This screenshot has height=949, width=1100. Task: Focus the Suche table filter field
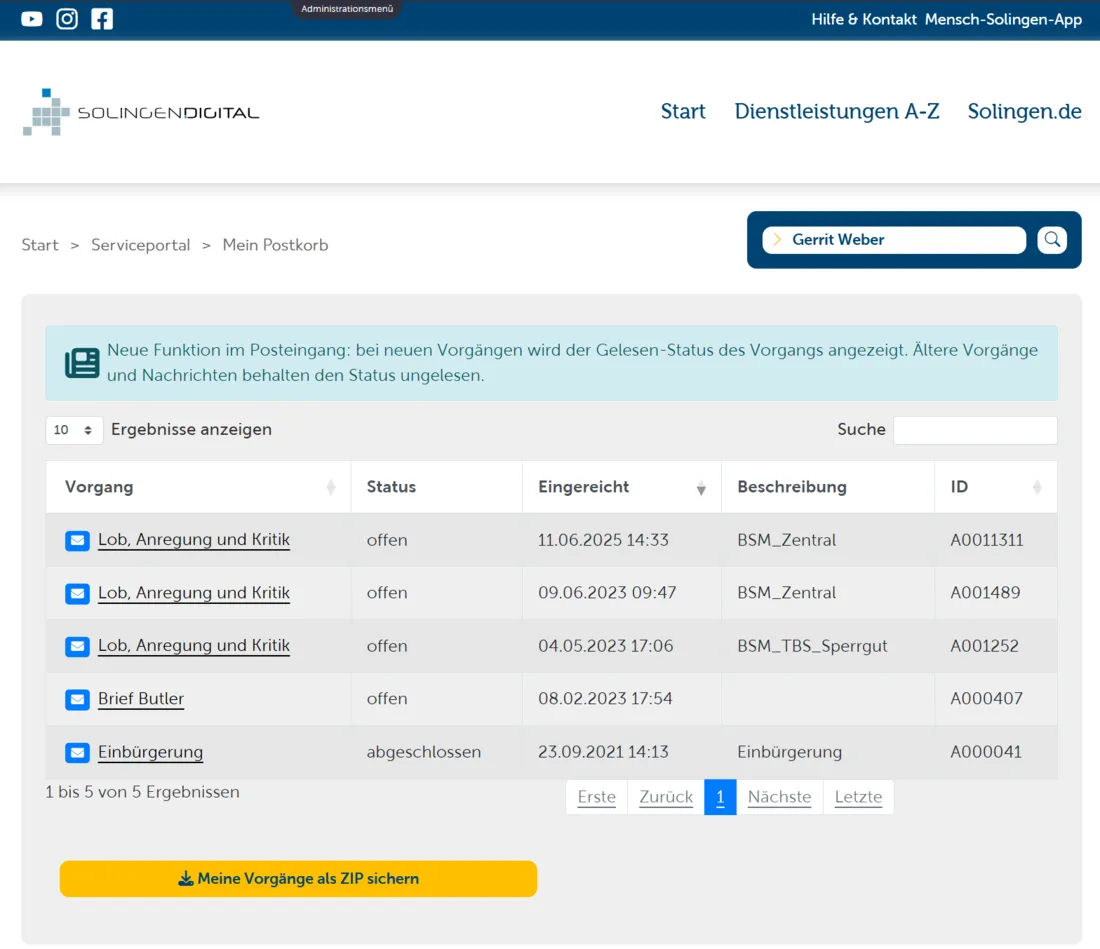975,430
